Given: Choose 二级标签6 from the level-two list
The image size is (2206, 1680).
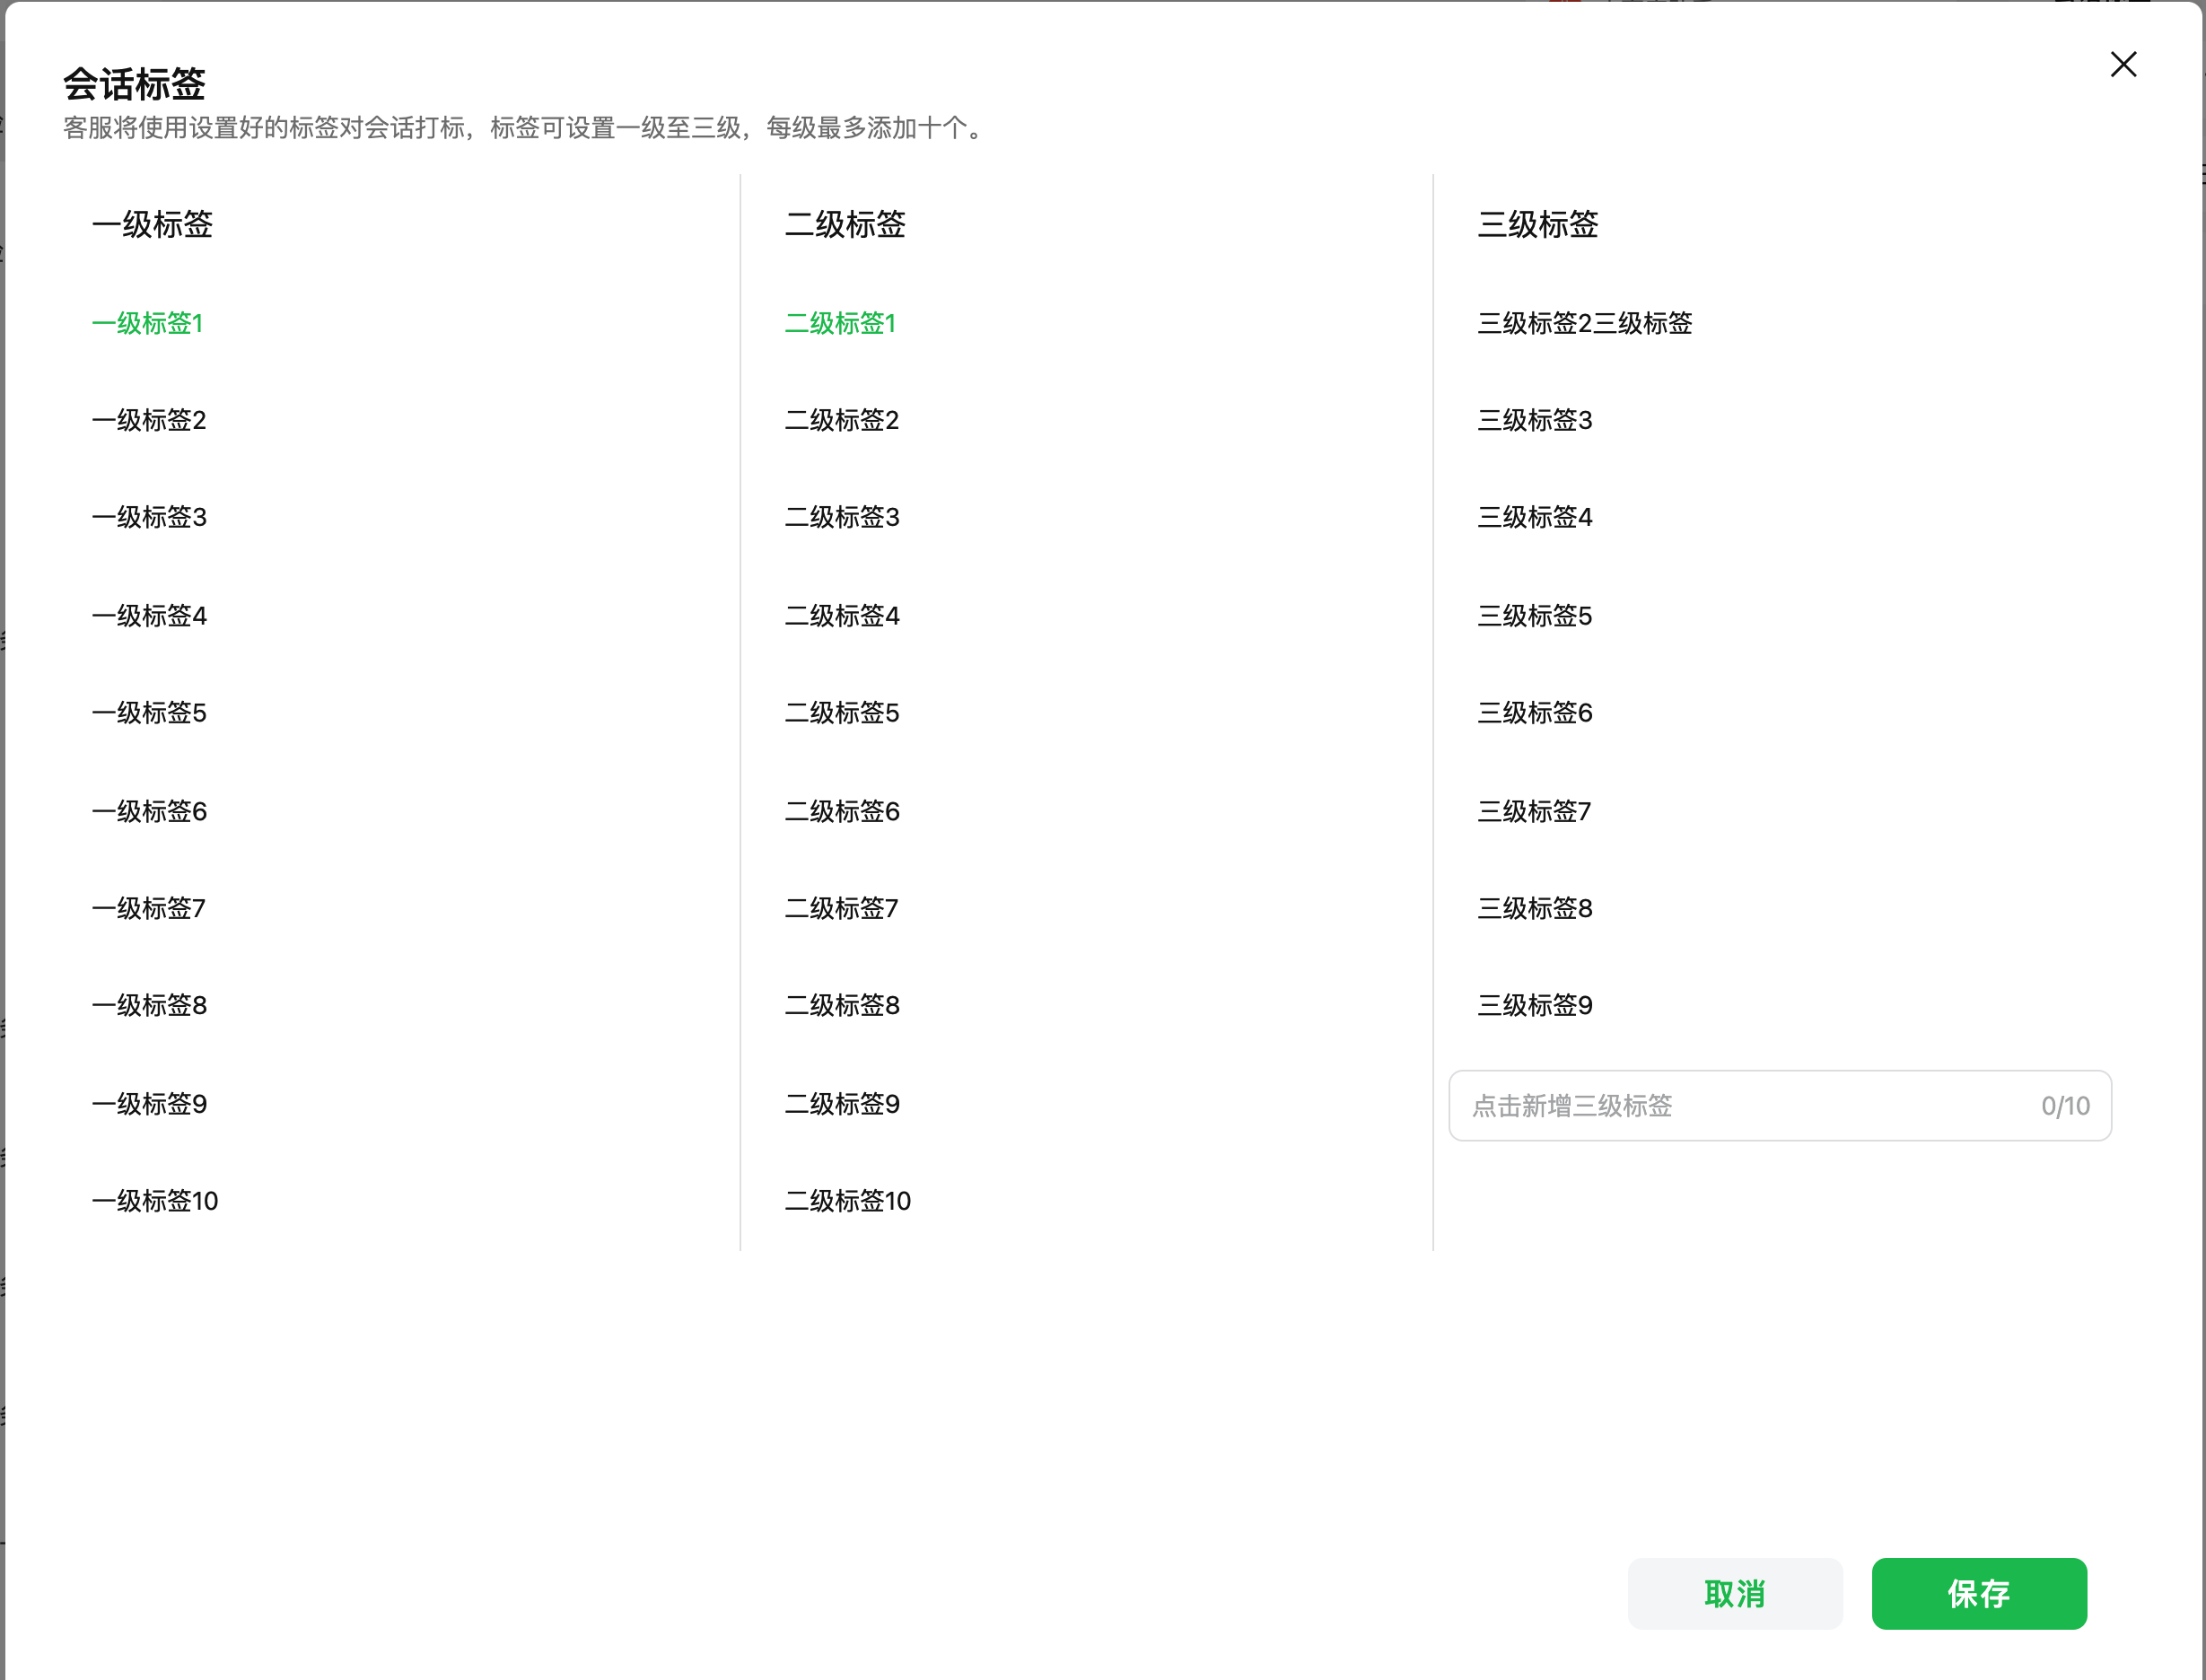Looking at the screenshot, I should click(842, 811).
